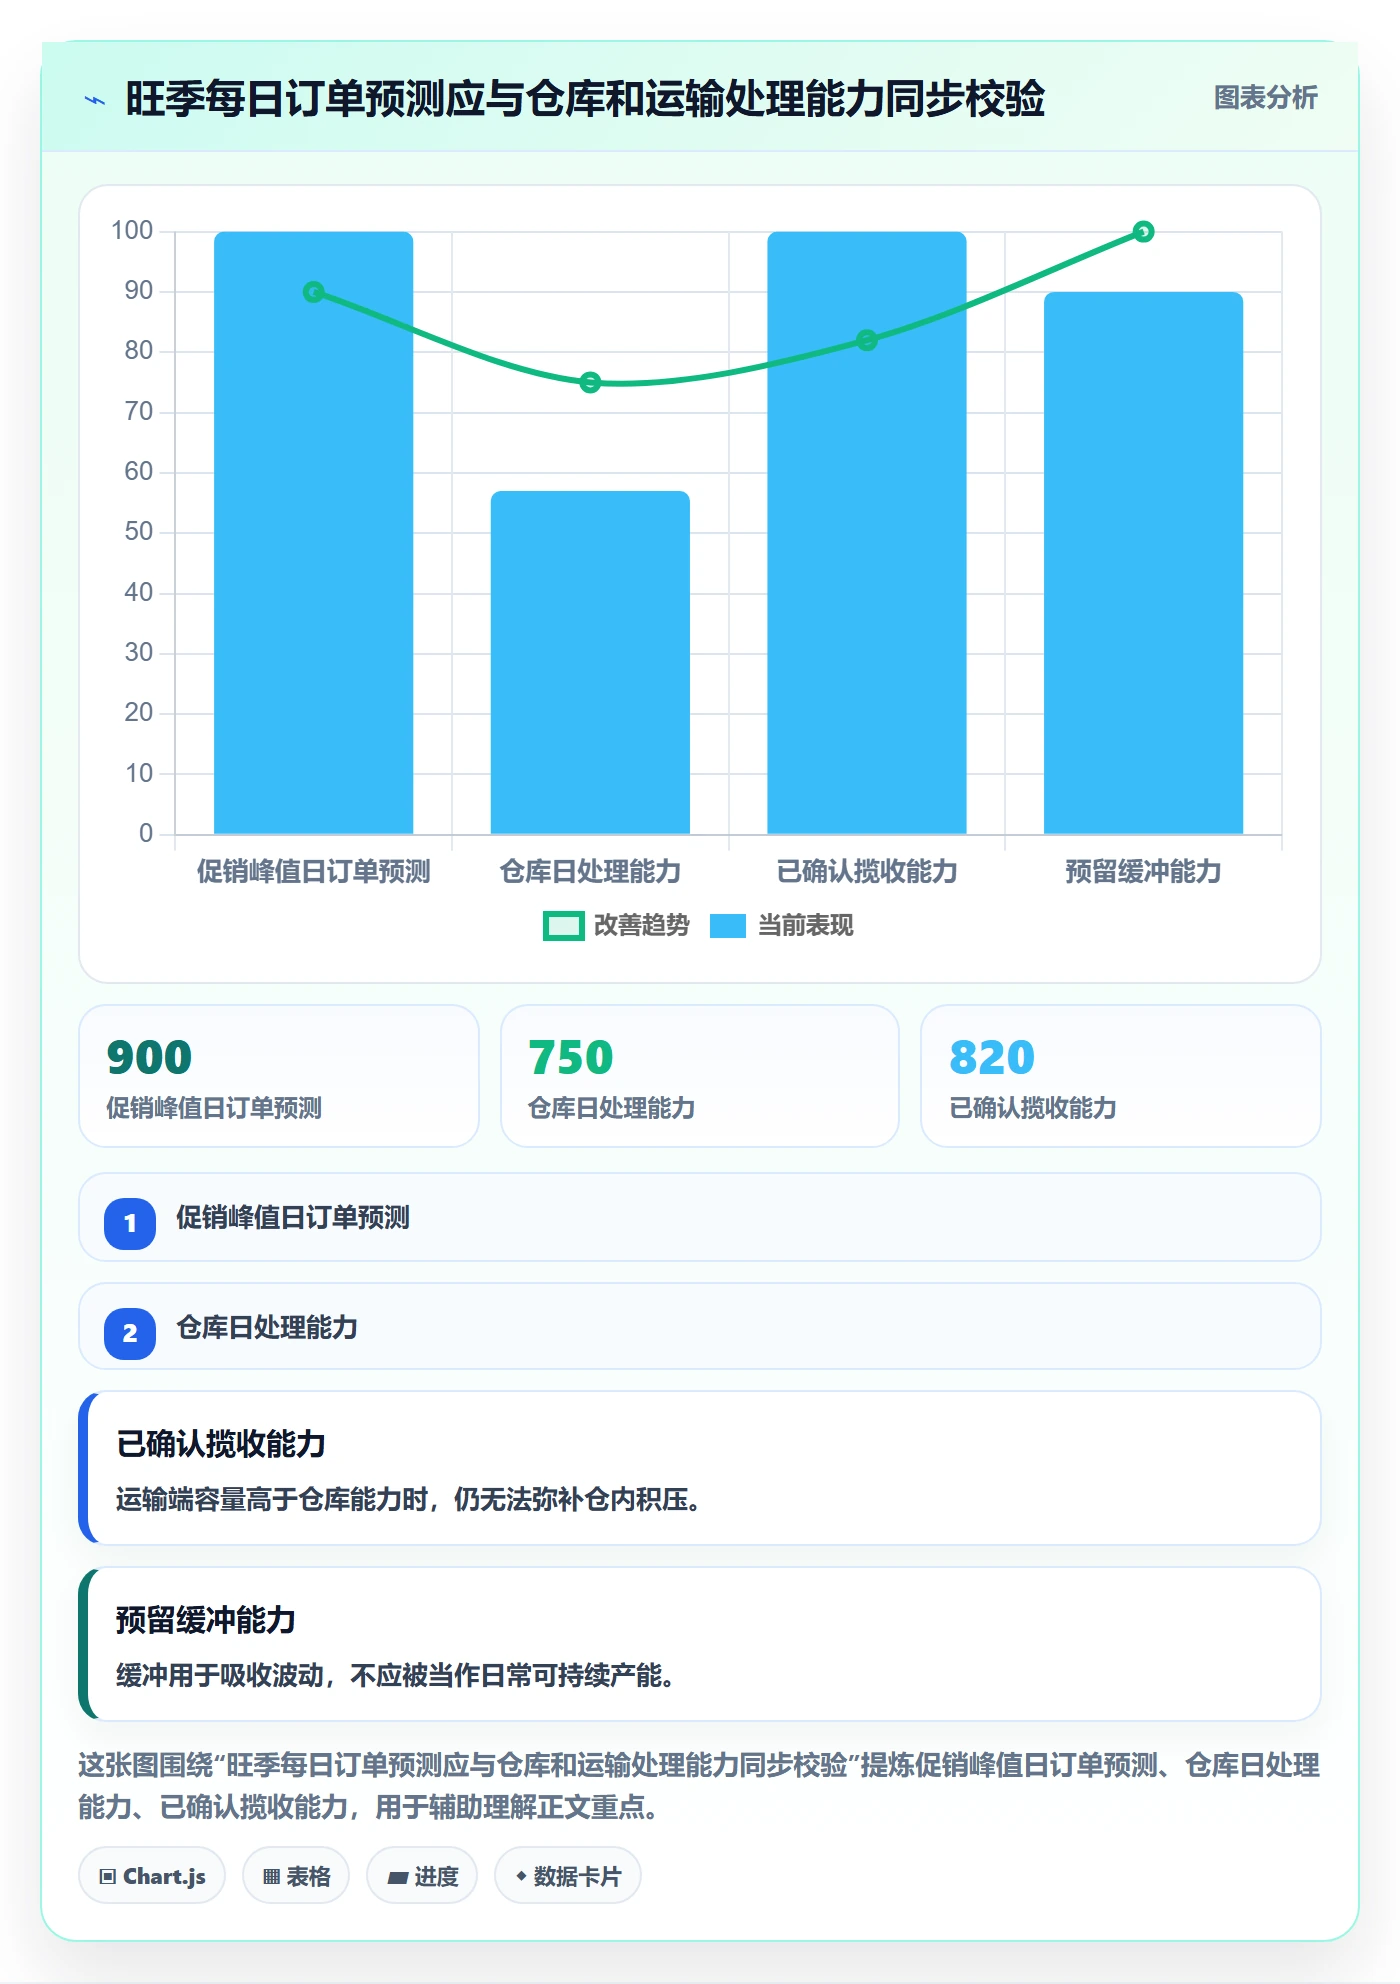Click the diamond icon in the 数据卡片 tag
1400x1984 pixels.
click(521, 1876)
